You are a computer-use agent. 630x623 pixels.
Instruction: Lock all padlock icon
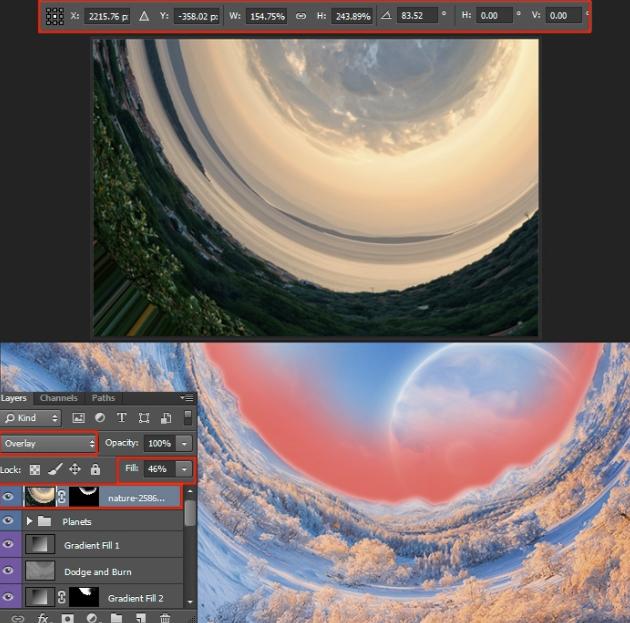(x=95, y=470)
